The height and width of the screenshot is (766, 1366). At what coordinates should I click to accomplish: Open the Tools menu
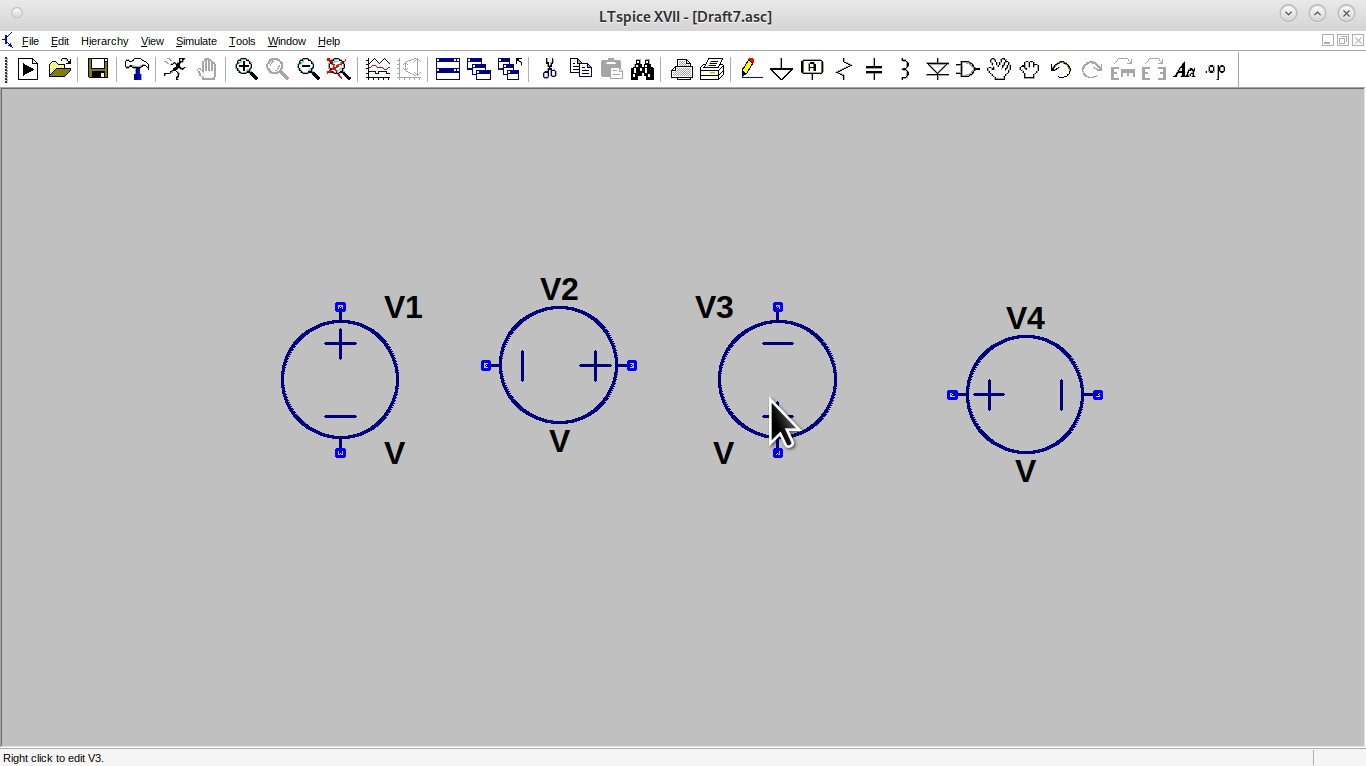pos(242,41)
